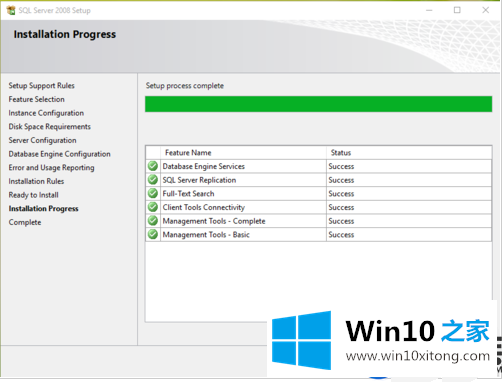
Task: Select the Feature Selection step
Action: pyautogui.click(x=37, y=99)
